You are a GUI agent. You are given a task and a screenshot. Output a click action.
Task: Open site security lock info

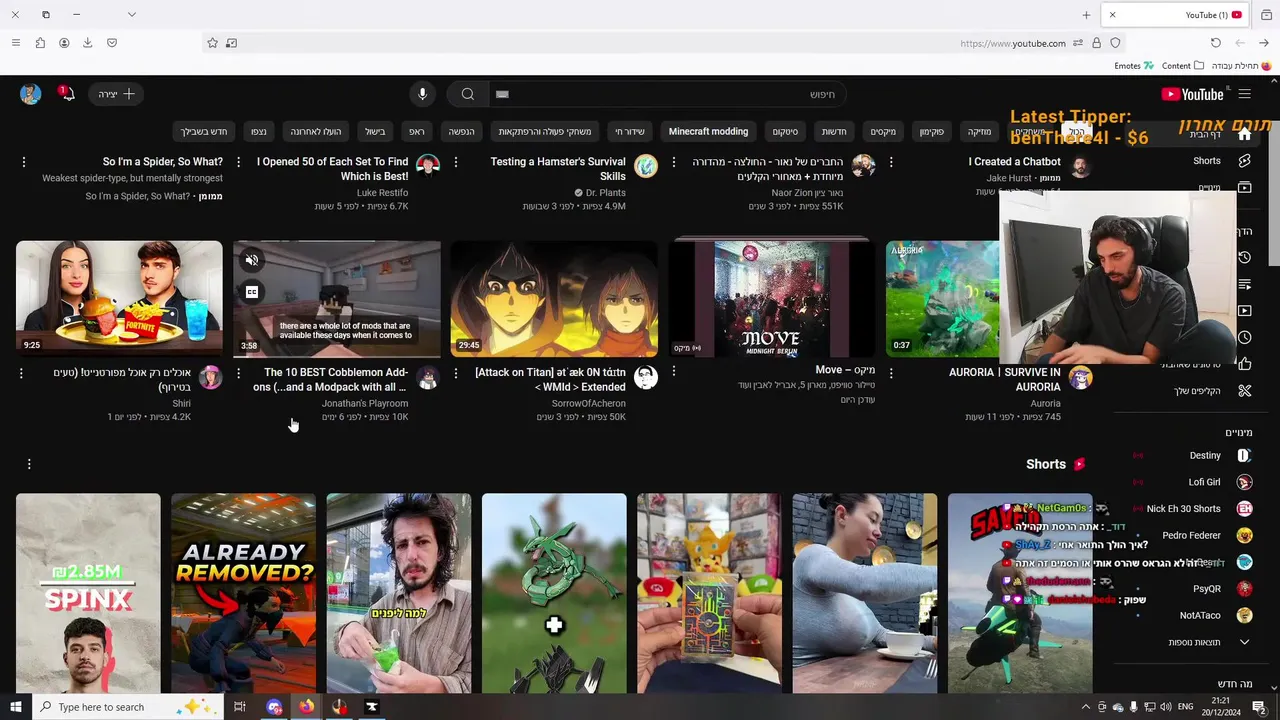tap(1096, 43)
